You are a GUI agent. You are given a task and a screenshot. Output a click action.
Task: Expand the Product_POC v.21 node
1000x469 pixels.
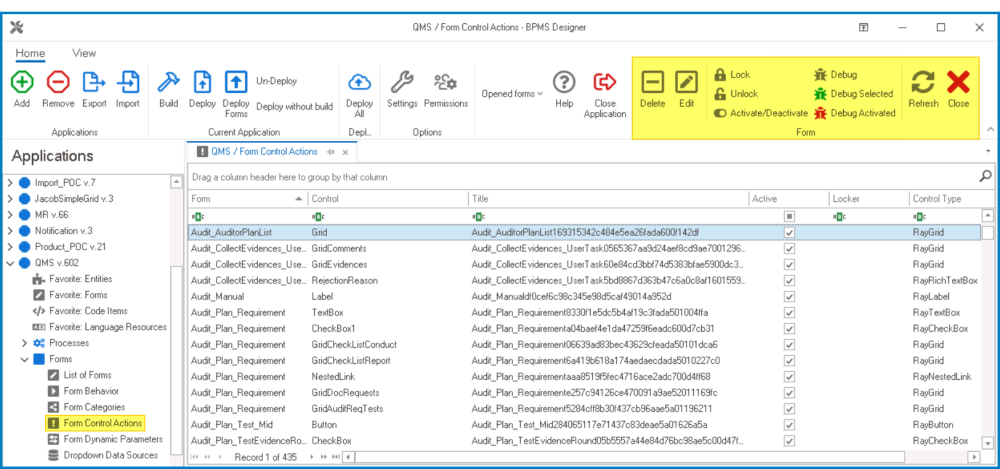10,246
